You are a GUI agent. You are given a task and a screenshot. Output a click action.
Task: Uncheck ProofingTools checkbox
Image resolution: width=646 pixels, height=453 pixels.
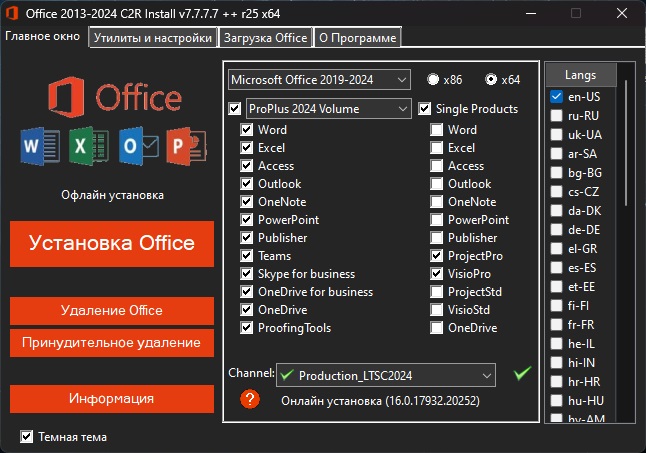pos(246,328)
